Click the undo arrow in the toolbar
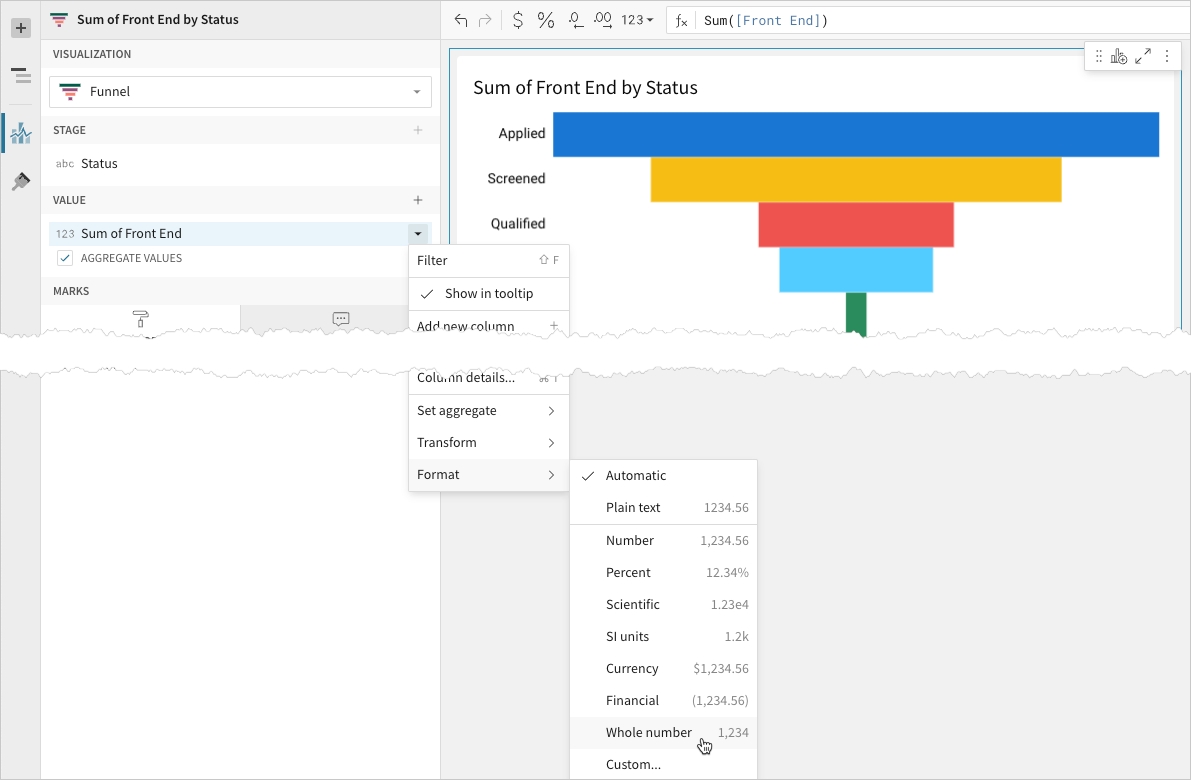This screenshot has height=780, width=1191. point(461,20)
